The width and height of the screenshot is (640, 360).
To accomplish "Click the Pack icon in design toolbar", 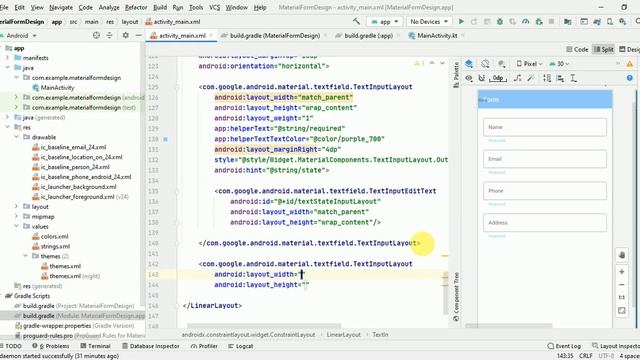I will [547, 78].
